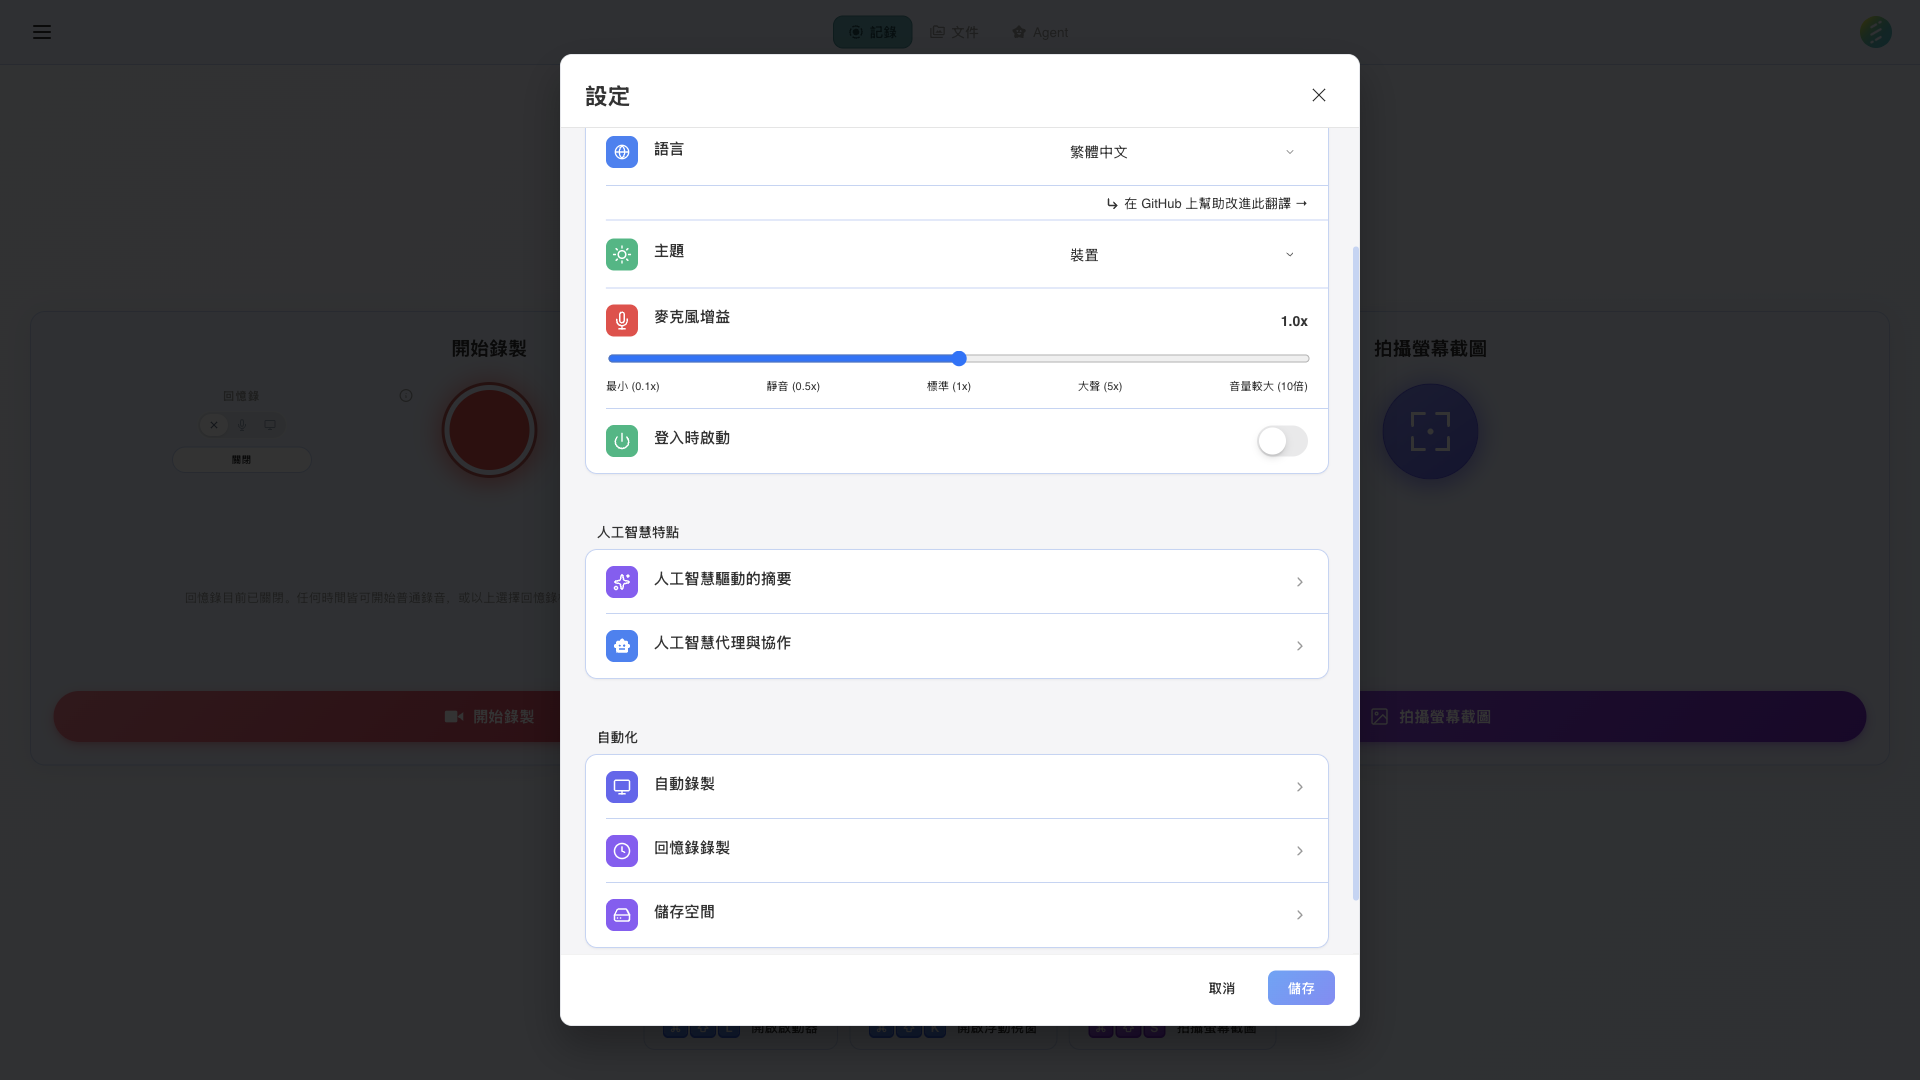Click the red record button
This screenshot has width=1920, height=1080.
pyautogui.click(x=489, y=430)
